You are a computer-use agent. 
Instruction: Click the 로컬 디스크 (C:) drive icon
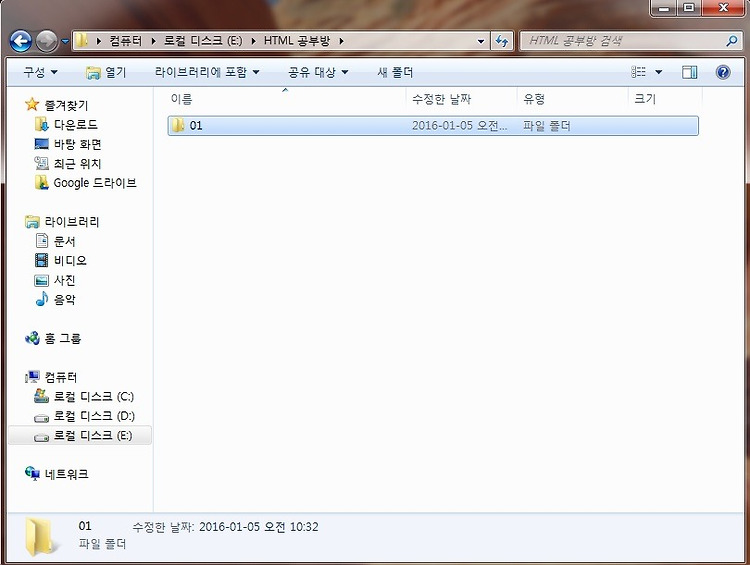[x=42, y=396]
